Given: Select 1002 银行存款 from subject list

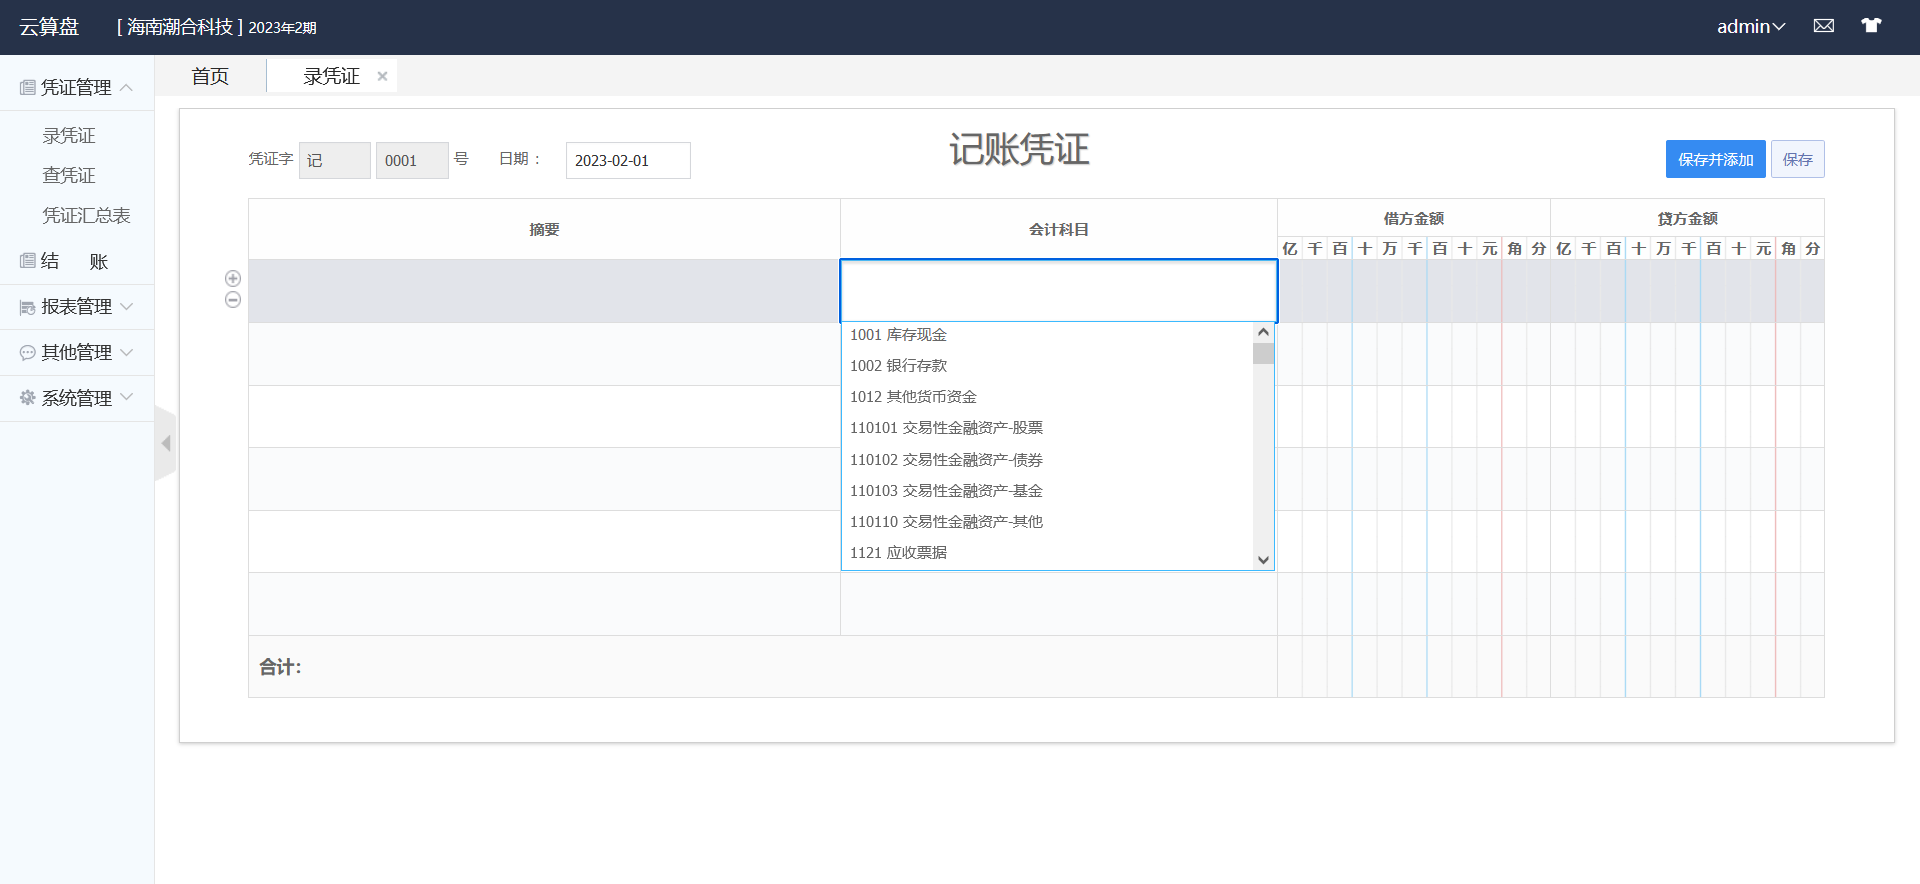Looking at the screenshot, I should pyautogui.click(x=898, y=366).
